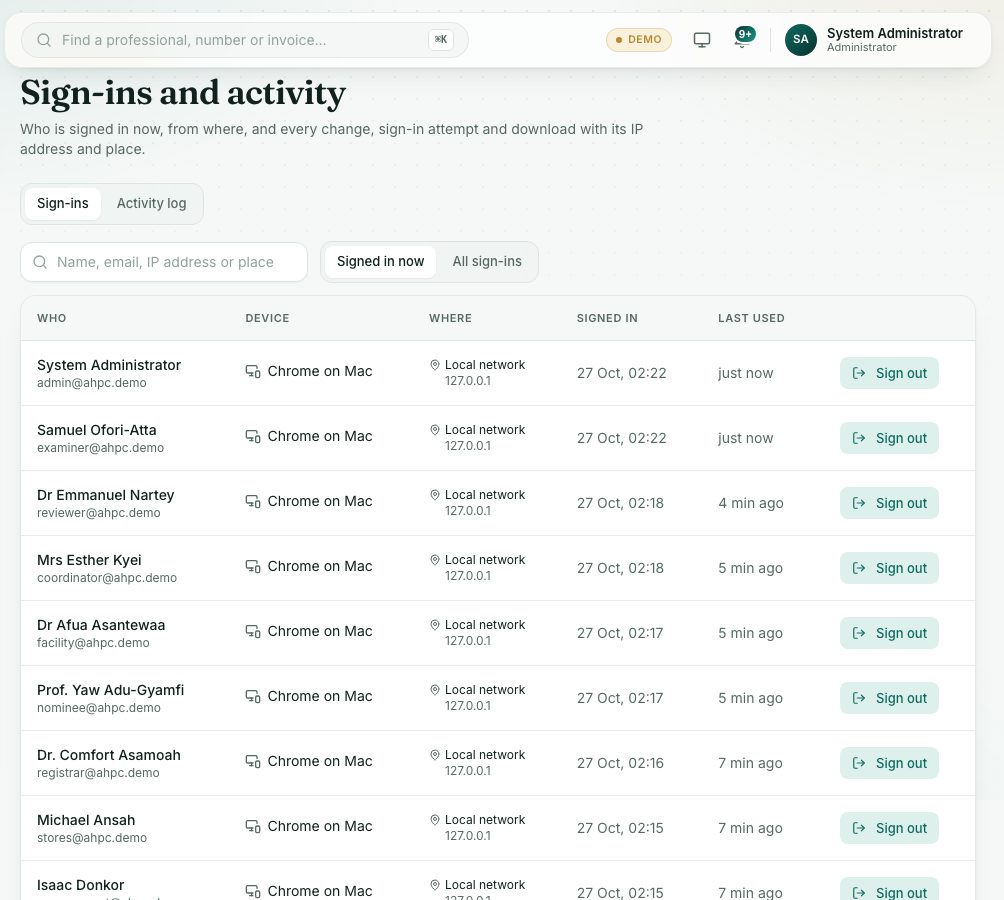Click device icon in Isaac Donkor row
The height and width of the screenshot is (900, 1004).
[x=253, y=891]
